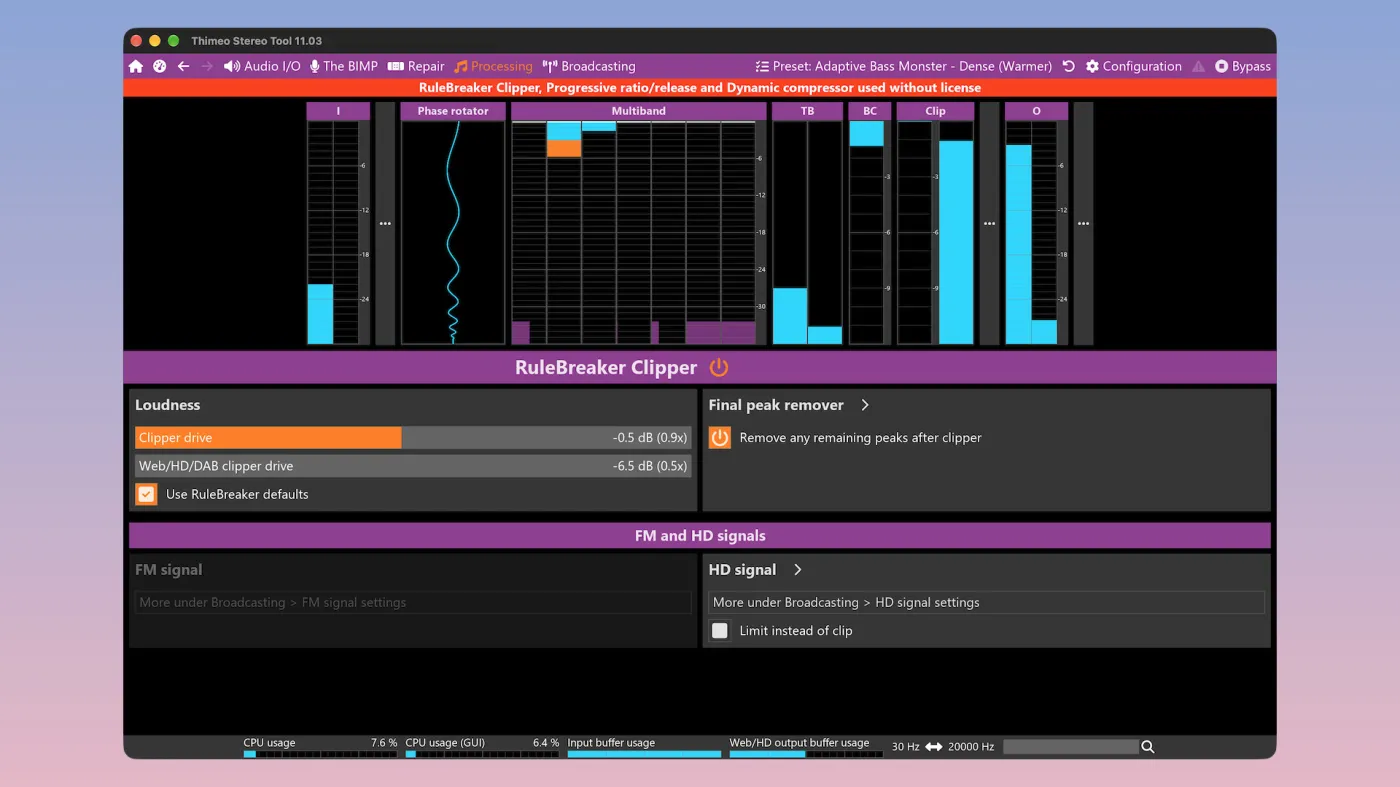The image size is (1400, 787).
Task: Click the BC meter header
Action: click(869, 111)
